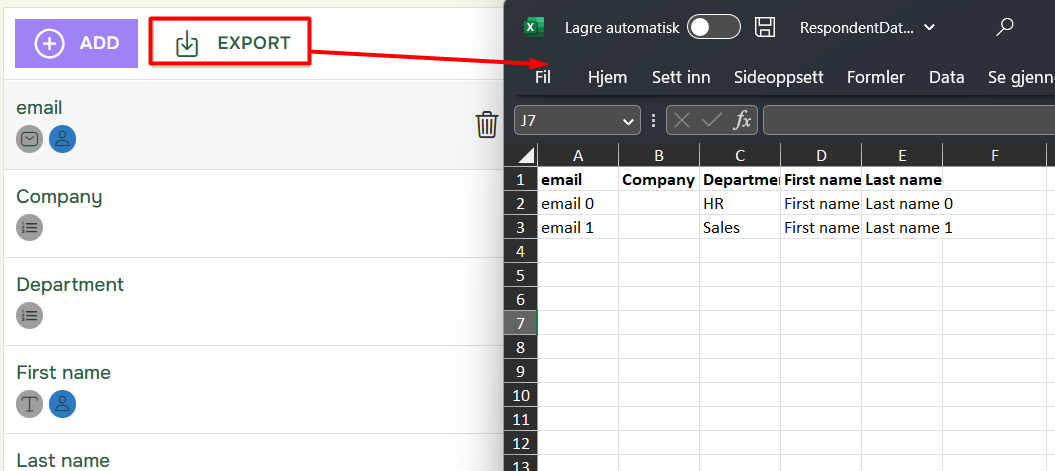1055x471 pixels.
Task: Select cell C2 containing HR
Action: coord(740,203)
